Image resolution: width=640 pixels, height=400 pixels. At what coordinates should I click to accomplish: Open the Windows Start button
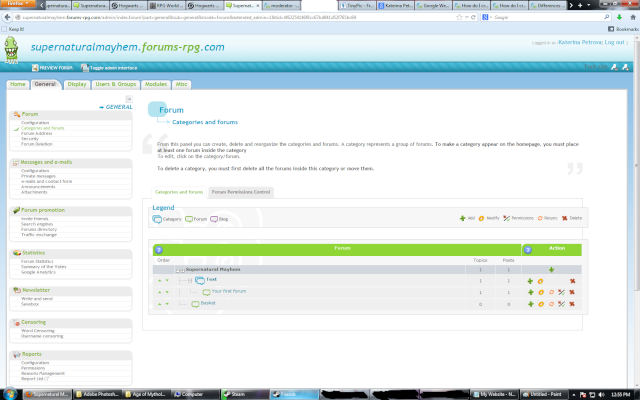10,394
